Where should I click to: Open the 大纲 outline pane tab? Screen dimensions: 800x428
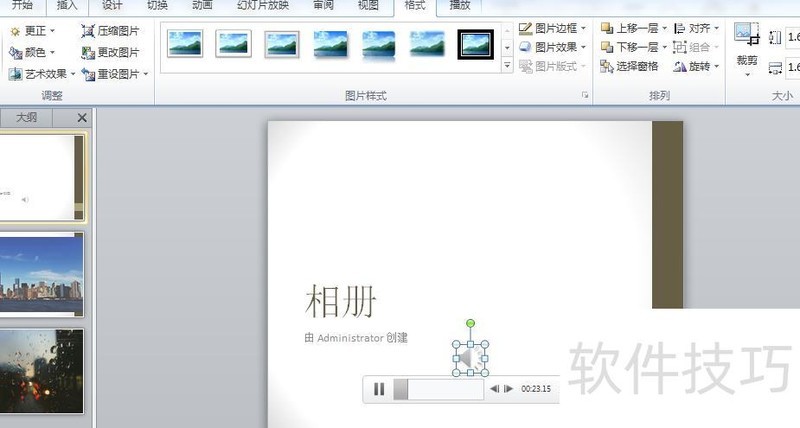(x=27, y=118)
